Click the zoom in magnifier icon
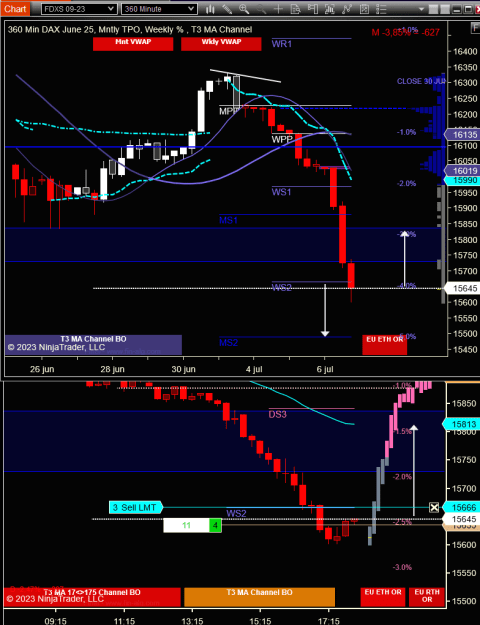This screenshot has height=625, width=480. pos(244,9)
